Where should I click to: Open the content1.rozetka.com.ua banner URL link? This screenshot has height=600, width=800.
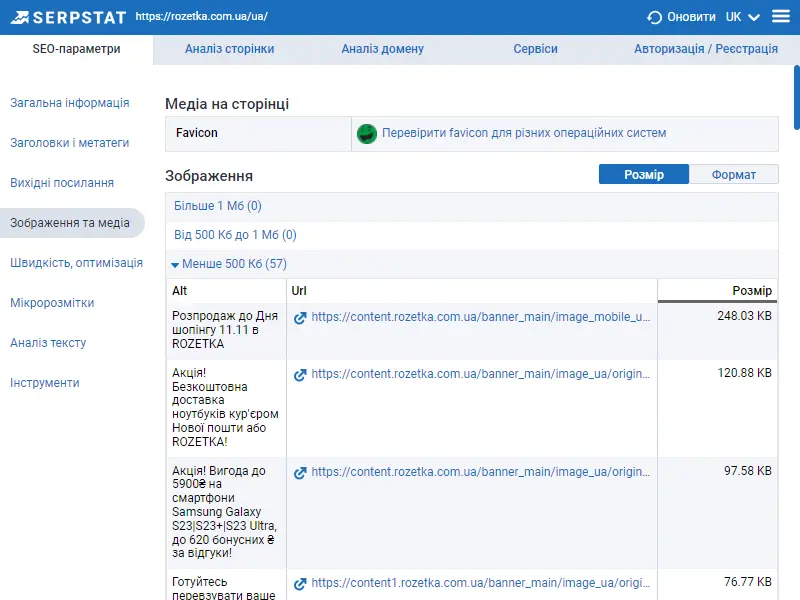(x=481, y=583)
